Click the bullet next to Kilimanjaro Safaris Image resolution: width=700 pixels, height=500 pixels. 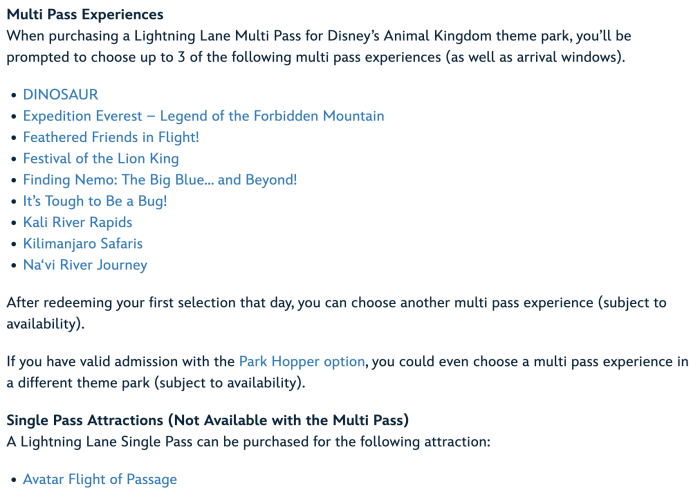[13, 244]
